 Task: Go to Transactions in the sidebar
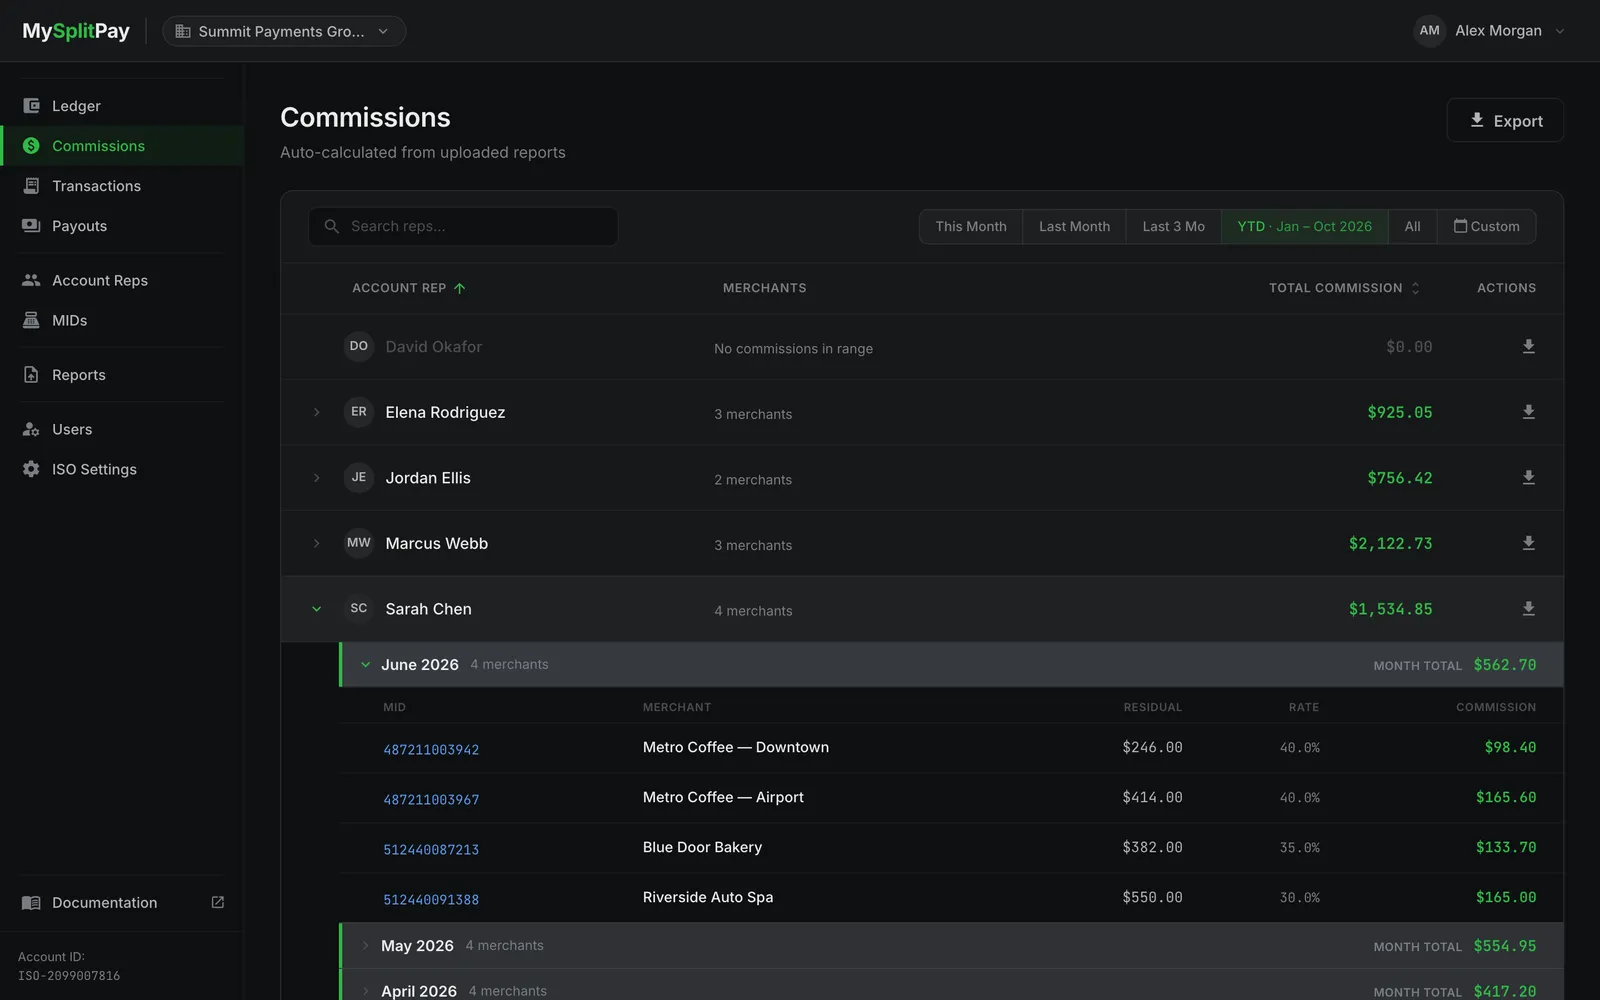(x=122, y=186)
